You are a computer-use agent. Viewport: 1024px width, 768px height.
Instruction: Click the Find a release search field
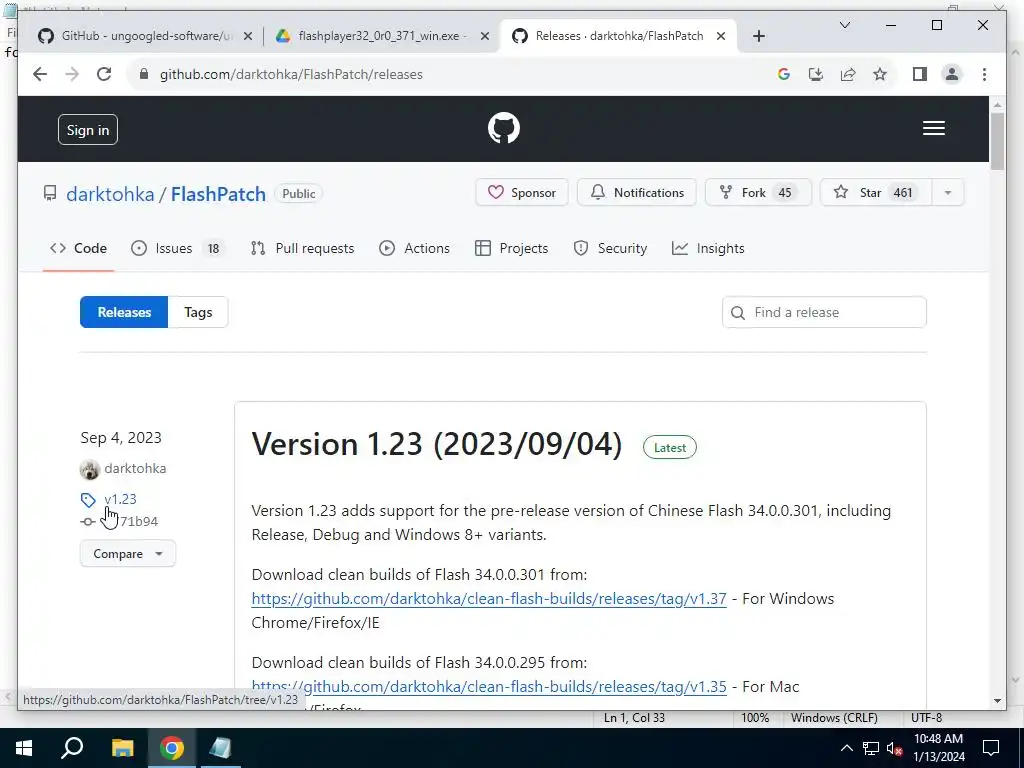coord(824,312)
